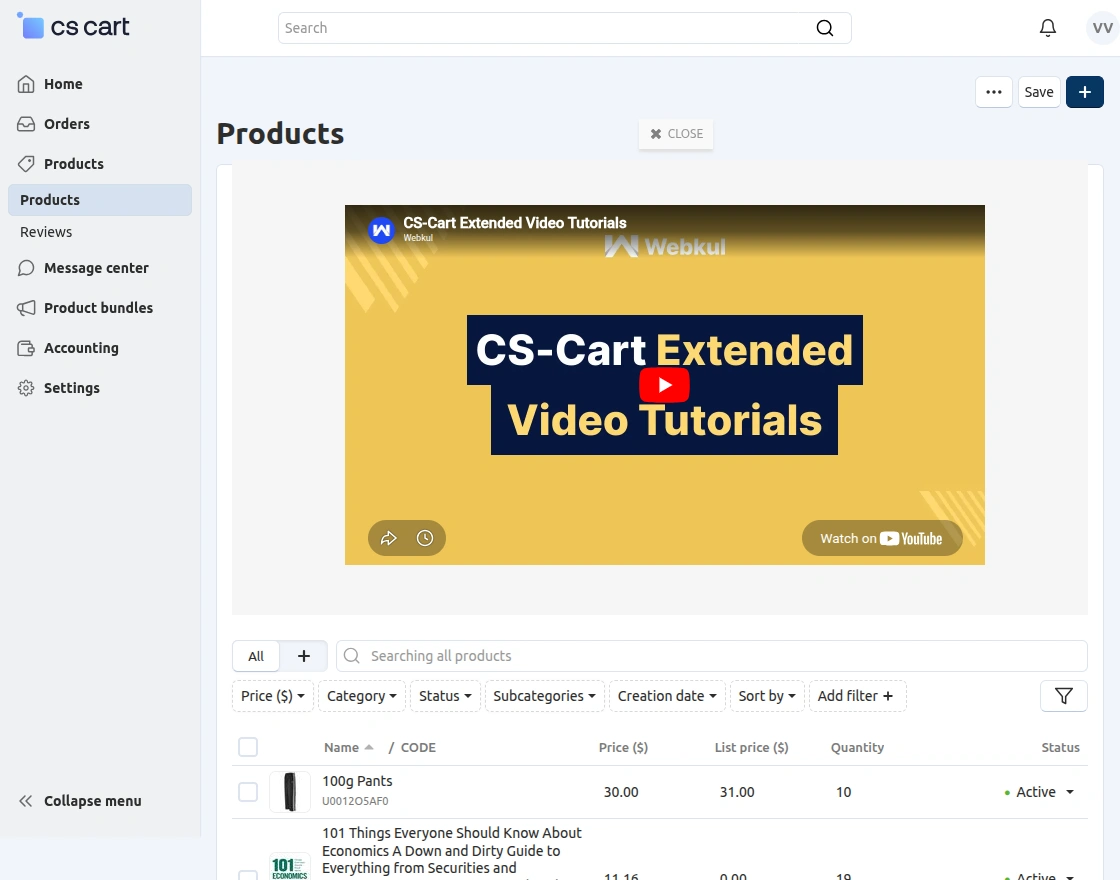Viewport: 1120px width, 880px height.
Task: Open the Category filter dropdown
Action: pyautogui.click(x=361, y=696)
